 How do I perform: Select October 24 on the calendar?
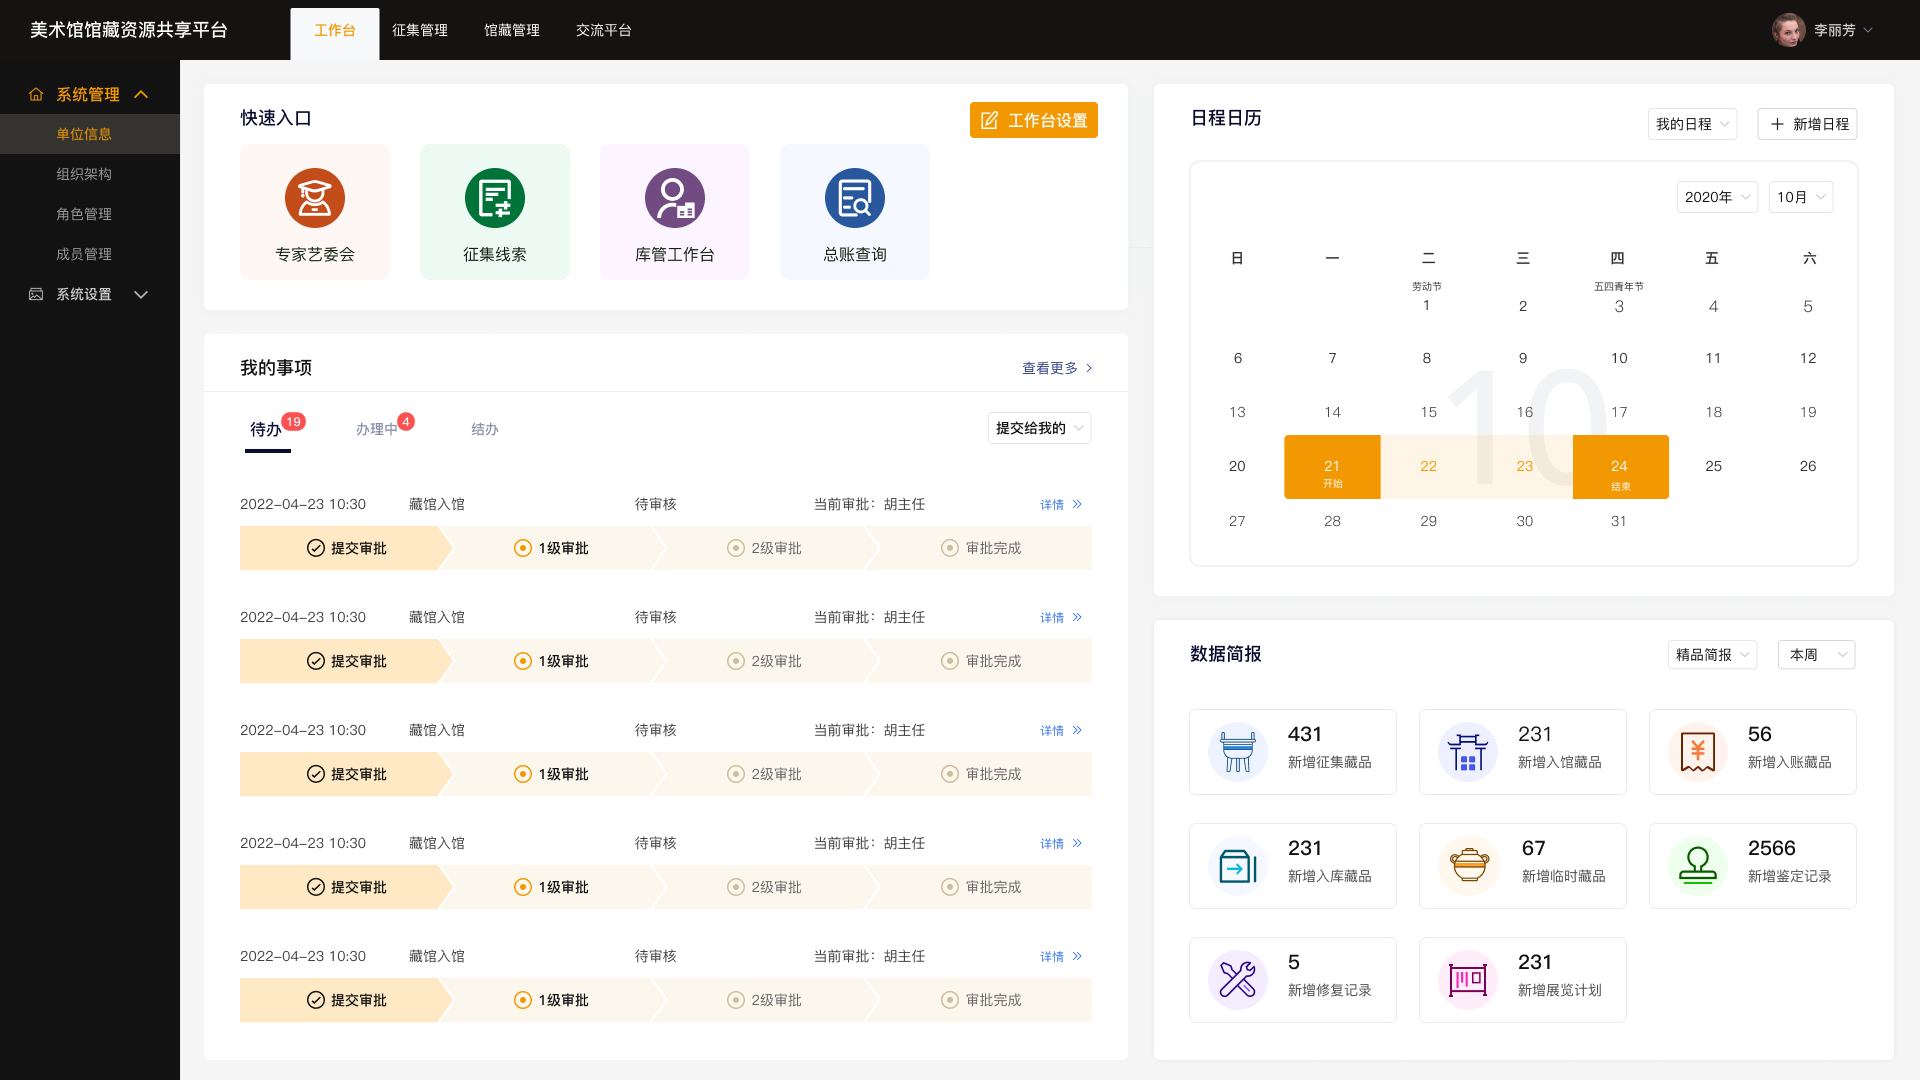[x=1619, y=466]
